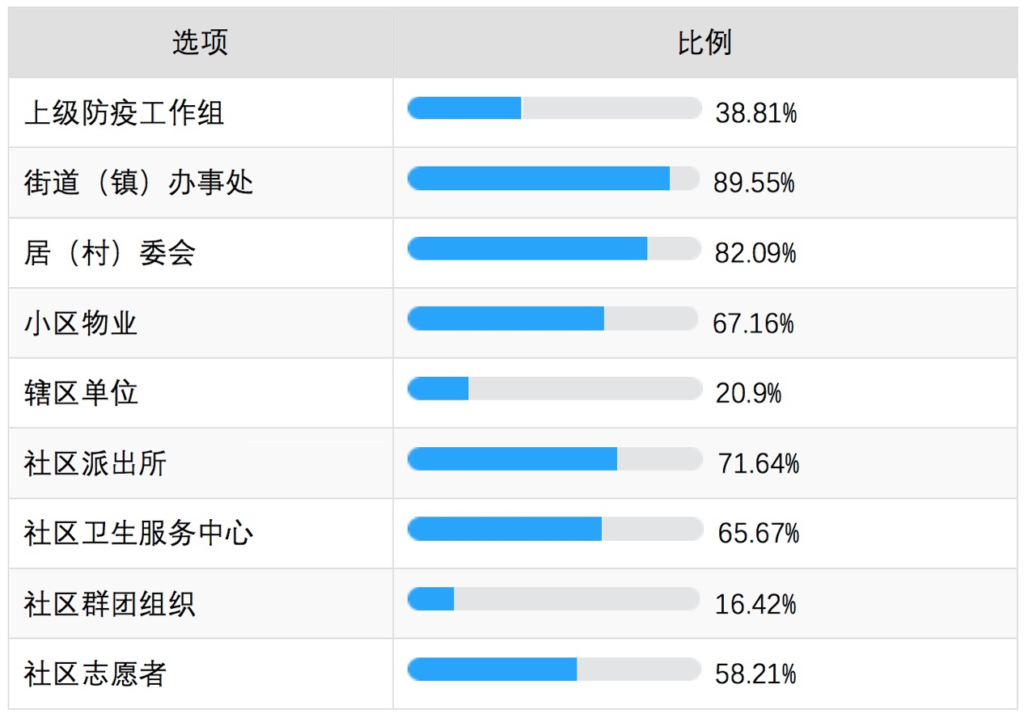The width and height of the screenshot is (1024, 718).
Task: Click the 16.42% progress bar
Action: [x=553, y=599]
